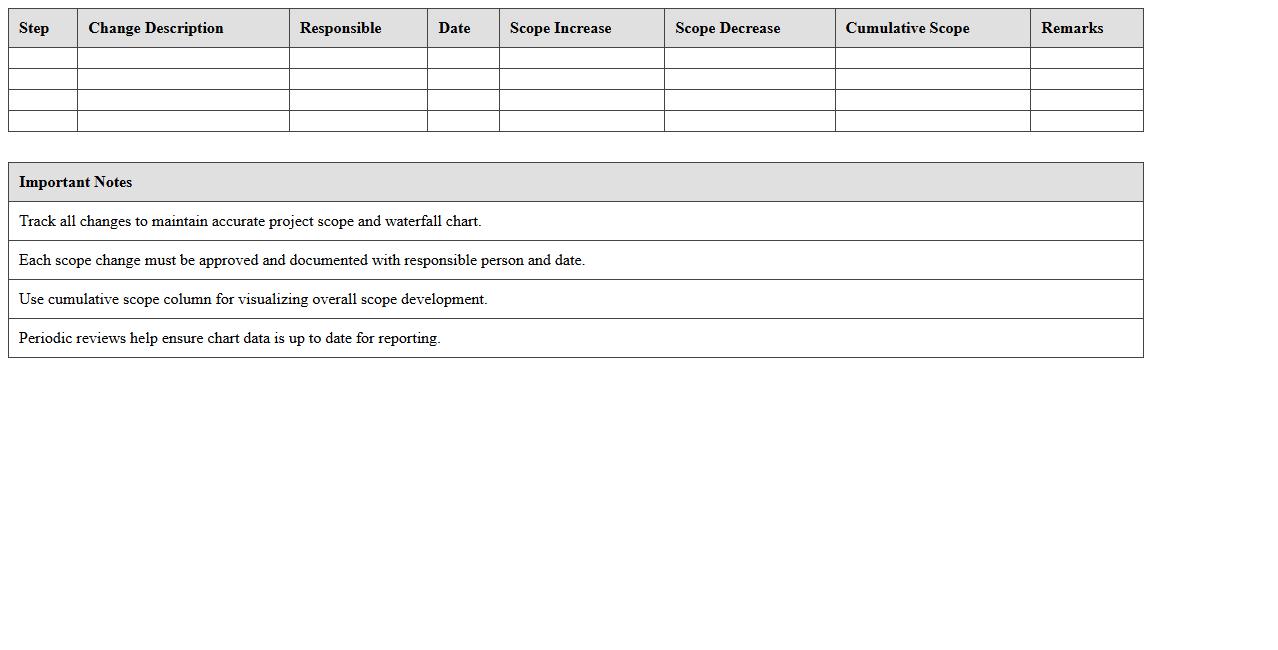Select the Date column header
This screenshot has height=650, width=1278.
point(454,28)
